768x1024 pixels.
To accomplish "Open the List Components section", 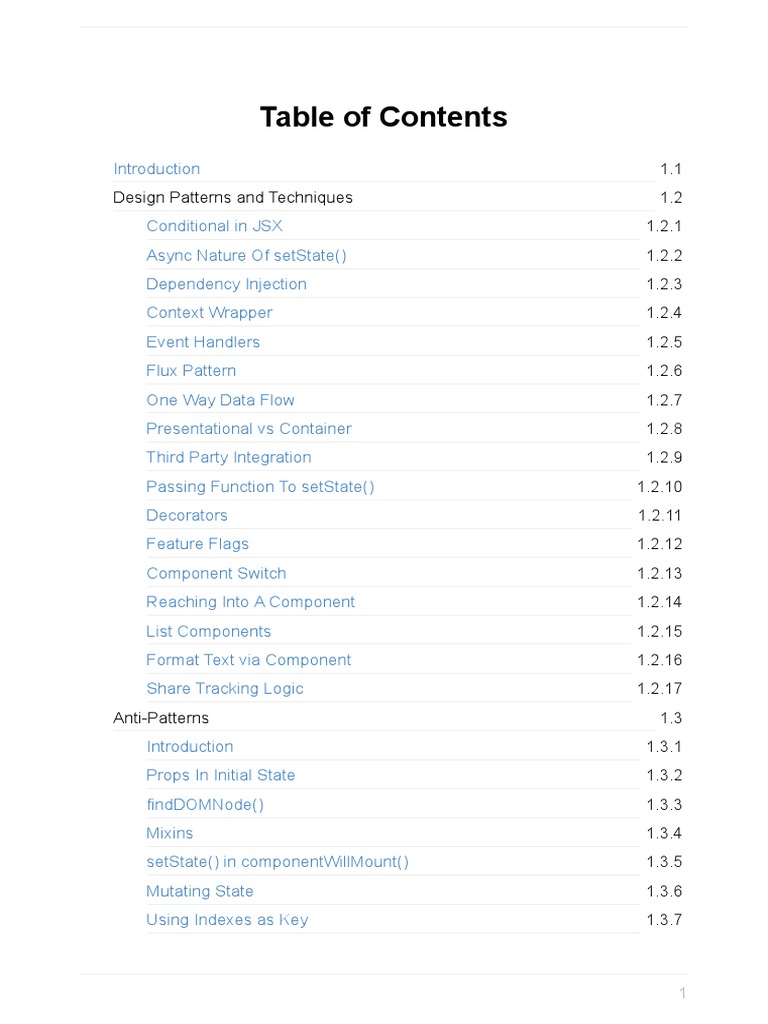I will pos(208,631).
